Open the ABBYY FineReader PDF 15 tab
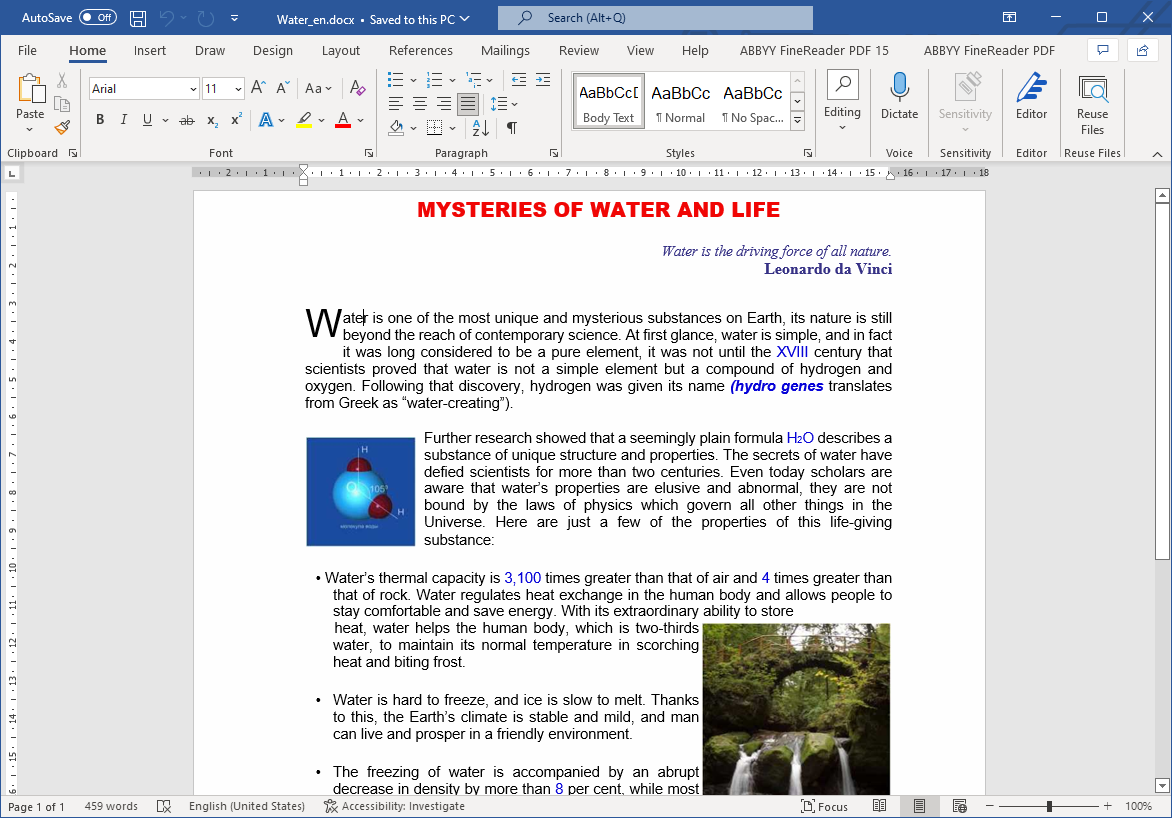The width and height of the screenshot is (1172, 818). 814,50
